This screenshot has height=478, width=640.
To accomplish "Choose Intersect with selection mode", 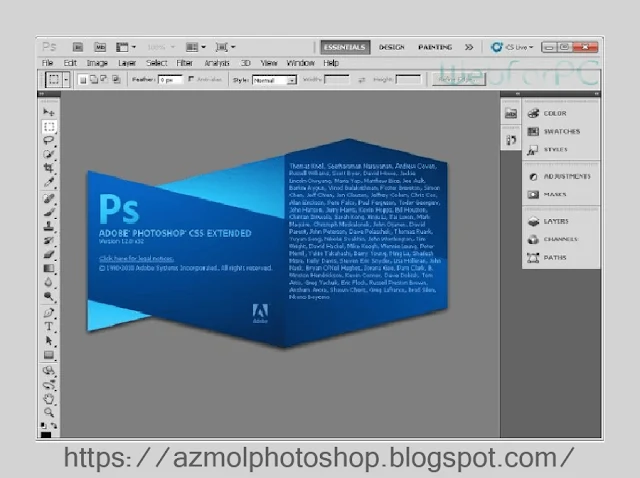I will click(x=116, y=80).
